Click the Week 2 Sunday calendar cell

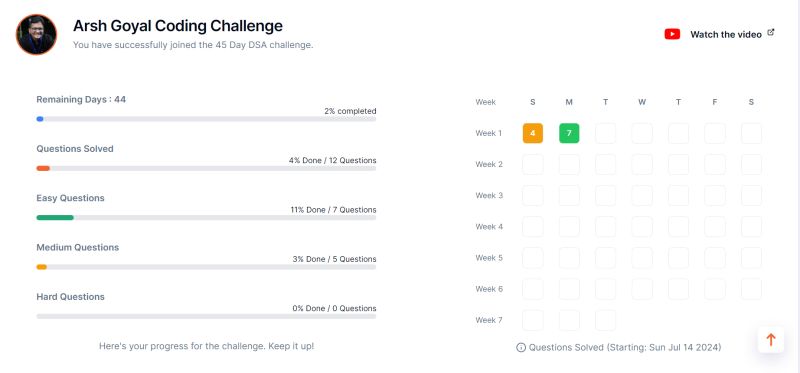533,164
